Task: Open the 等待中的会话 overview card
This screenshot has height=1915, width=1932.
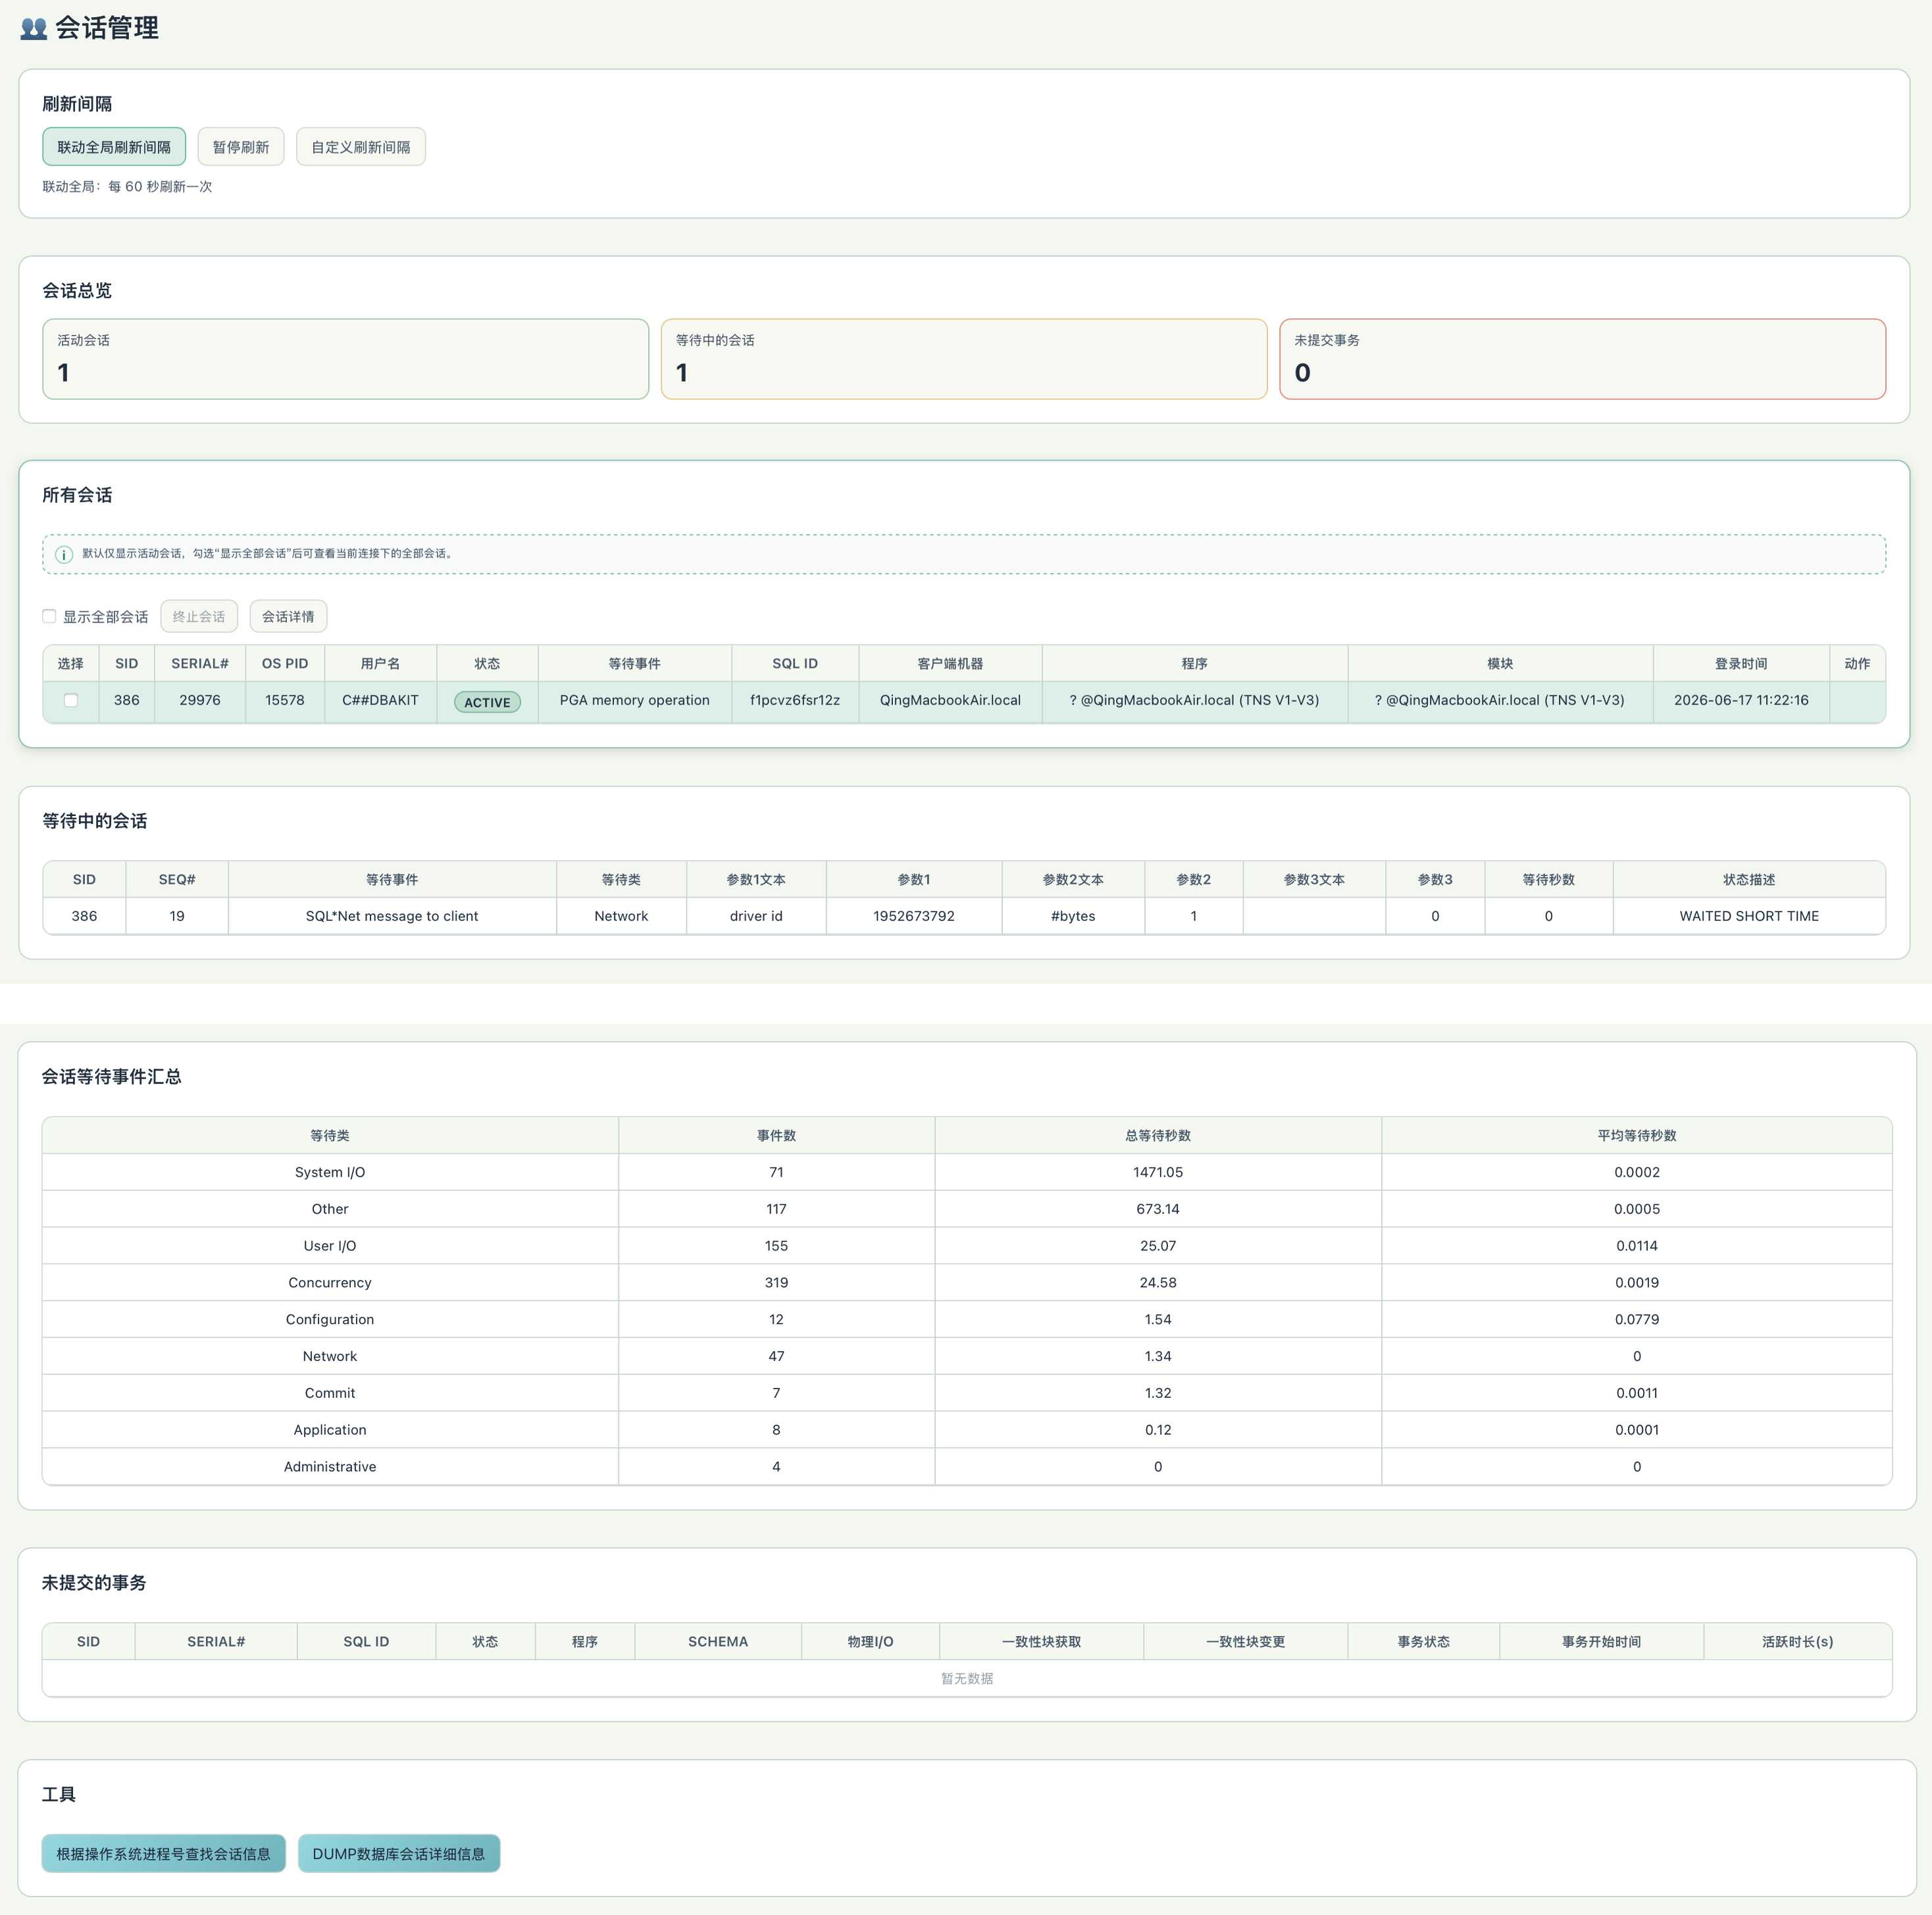Action: (964, 359)
